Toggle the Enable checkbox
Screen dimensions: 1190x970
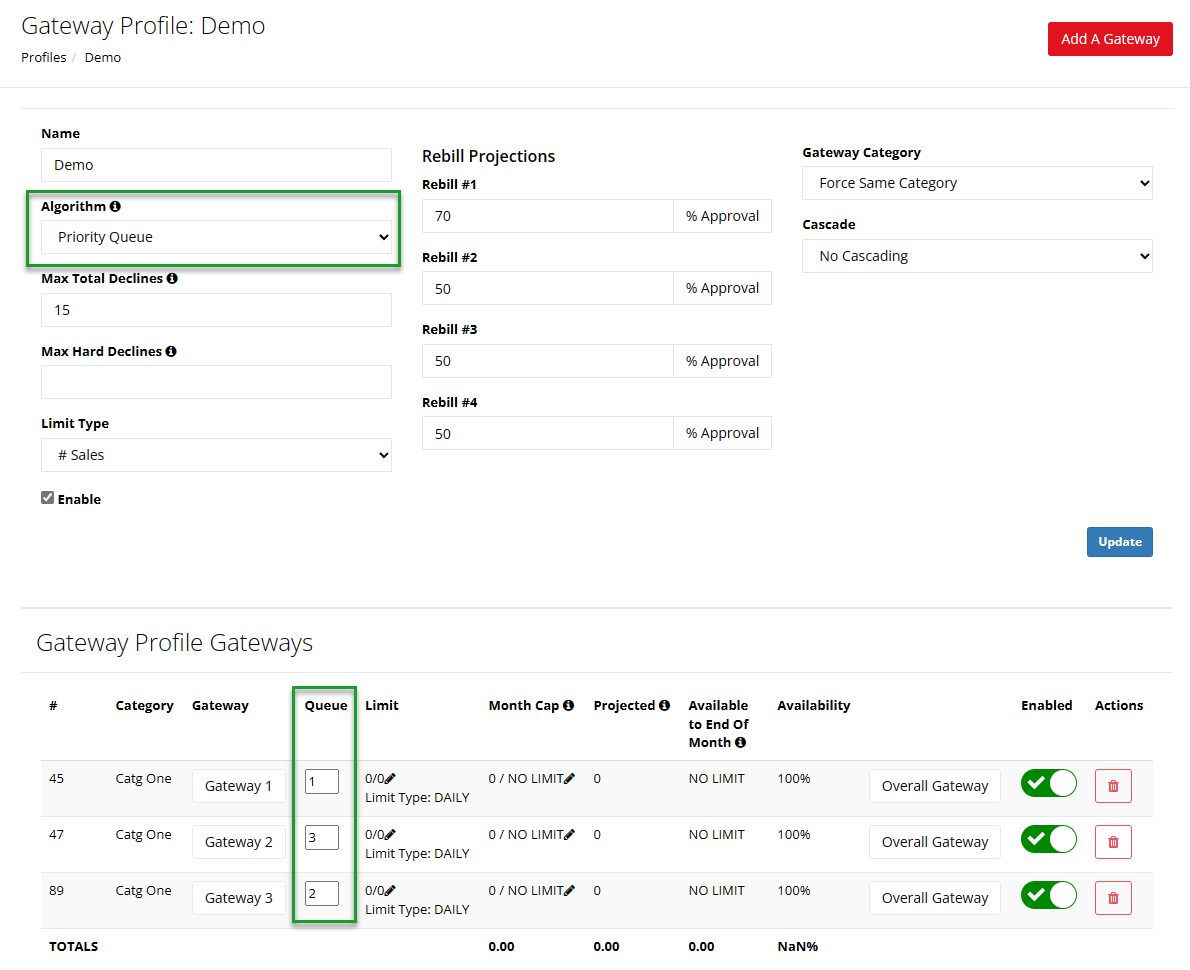click(x=47, y=498)
